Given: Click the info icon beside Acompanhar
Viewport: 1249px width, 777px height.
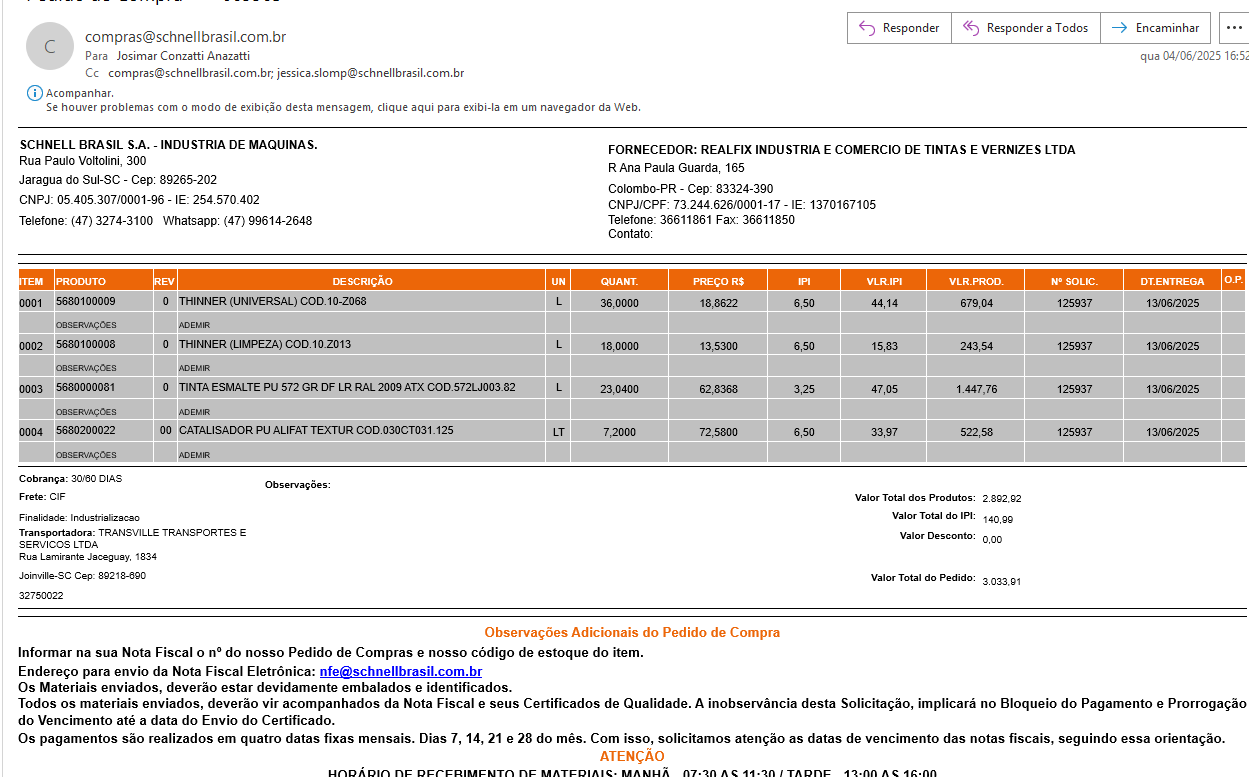Looking at the screenshot, I should click(34, 93).
